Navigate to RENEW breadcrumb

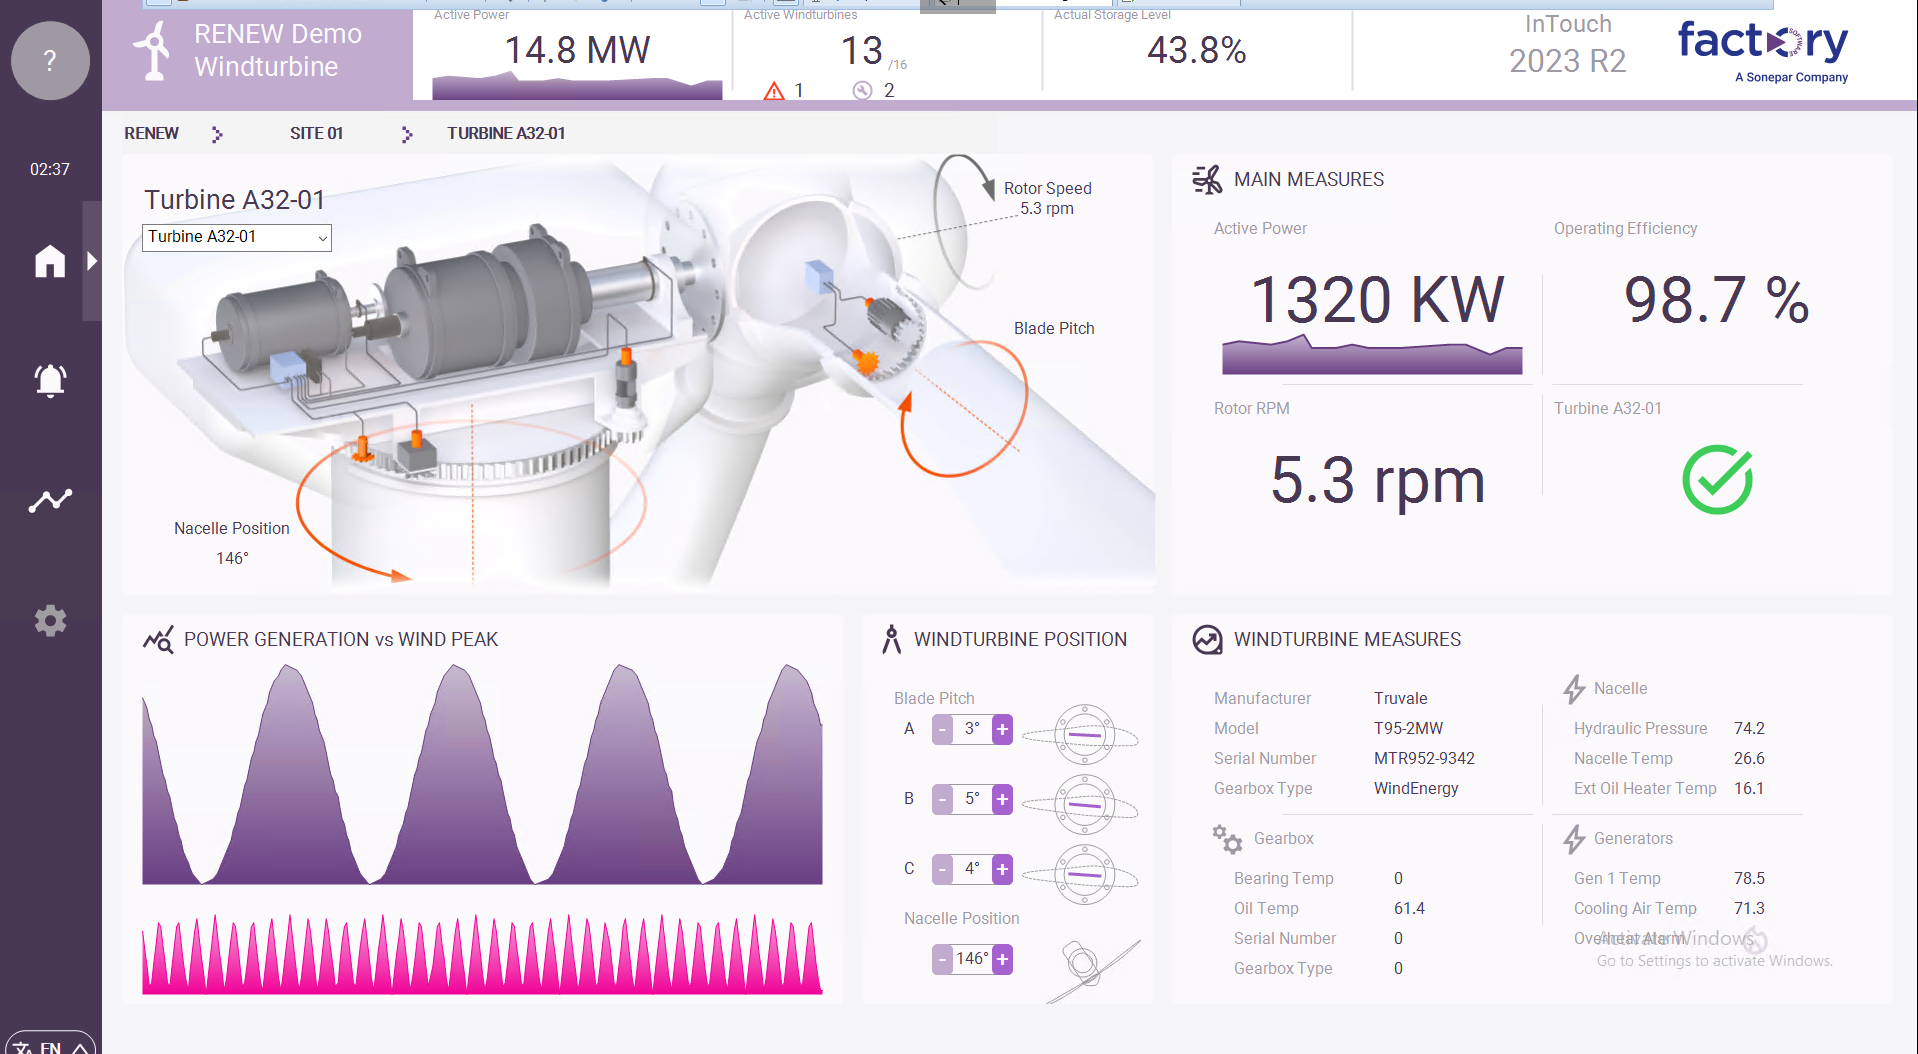[151, 133]
